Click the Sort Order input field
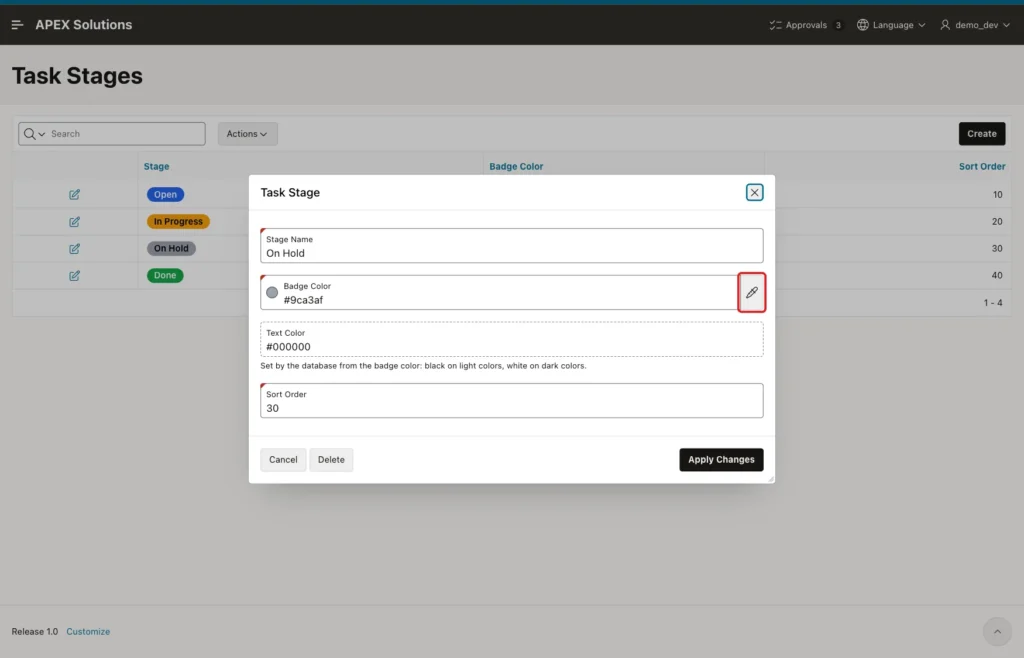The image size is (1024, 658). click(511, 401)
